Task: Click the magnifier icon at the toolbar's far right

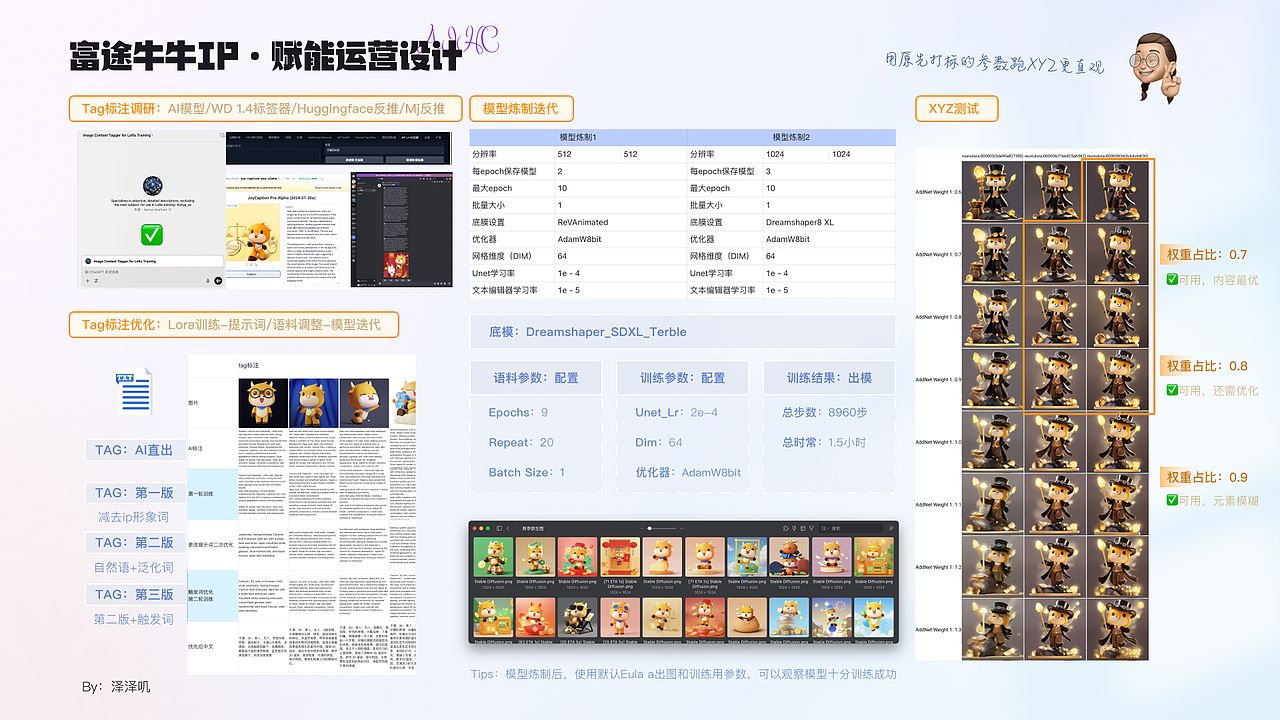Action: pos(891,528)
